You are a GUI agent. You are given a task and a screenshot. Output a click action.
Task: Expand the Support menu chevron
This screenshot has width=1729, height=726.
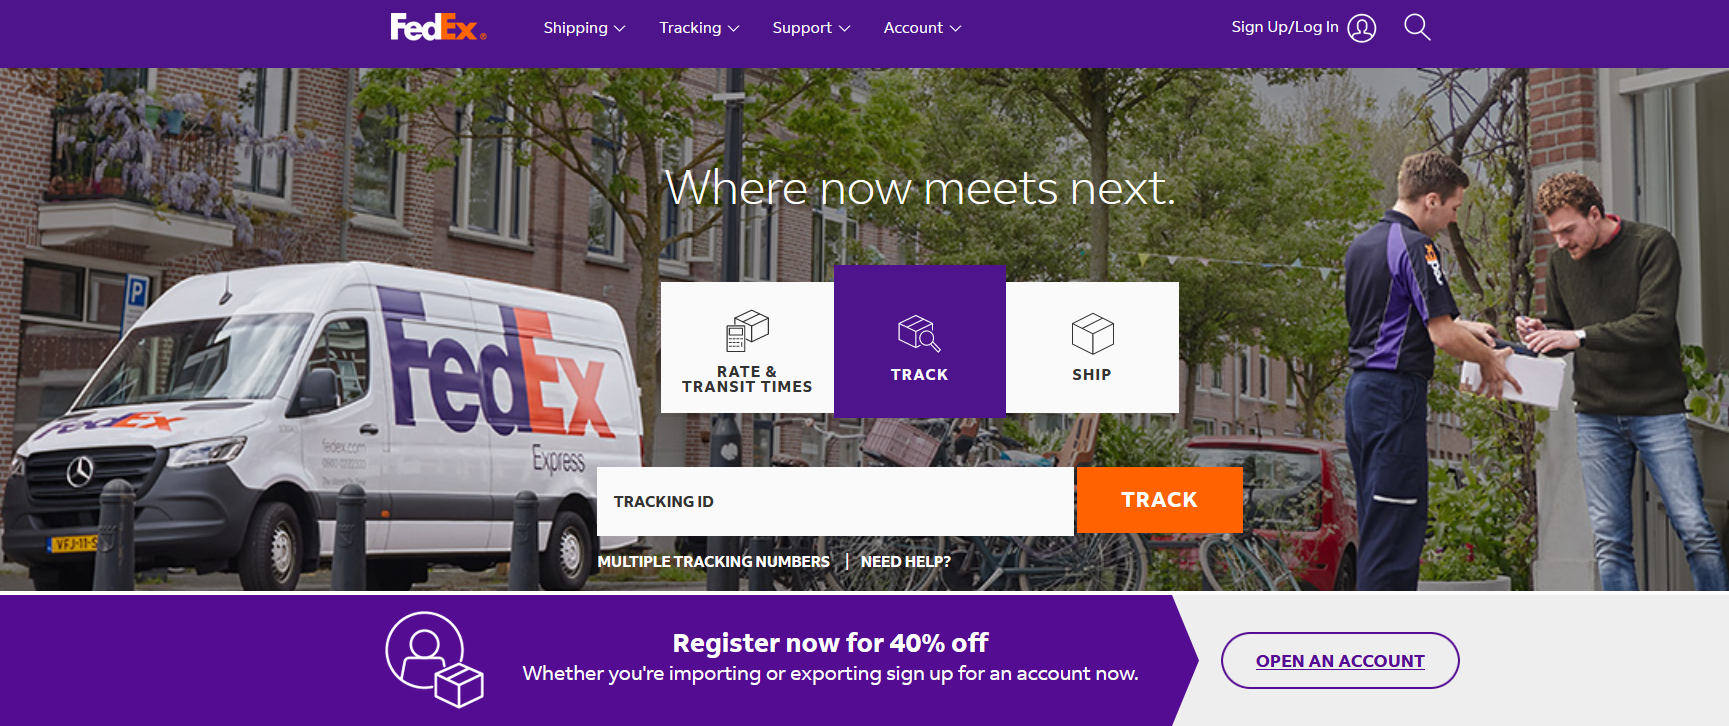(x=845, y=29)
